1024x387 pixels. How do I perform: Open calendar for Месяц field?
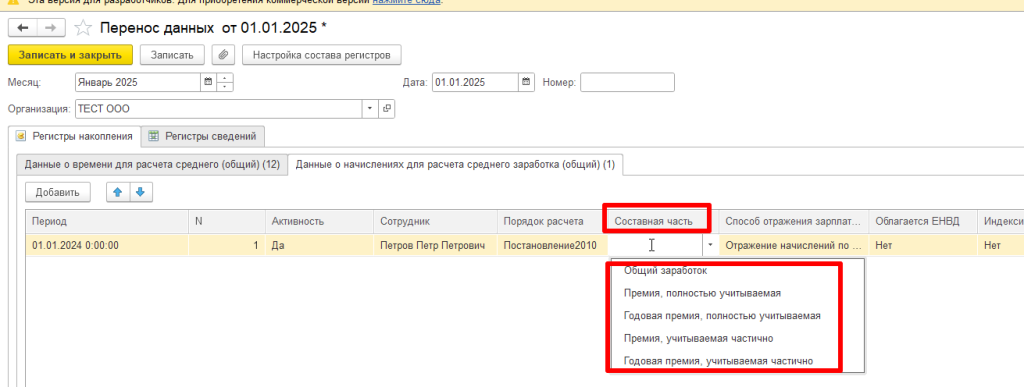pyautogui.click(x=208, y=82)
